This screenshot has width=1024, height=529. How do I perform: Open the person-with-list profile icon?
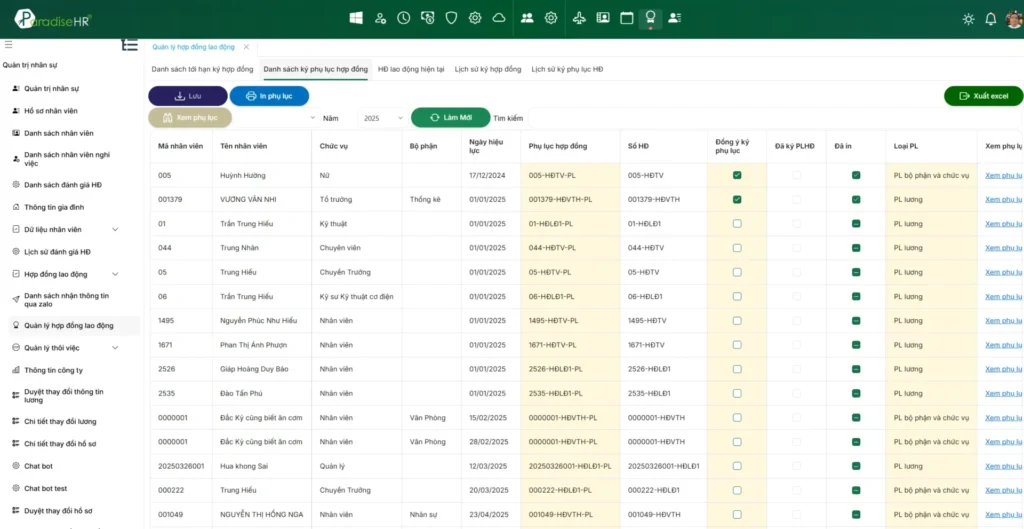coord(675,18)
